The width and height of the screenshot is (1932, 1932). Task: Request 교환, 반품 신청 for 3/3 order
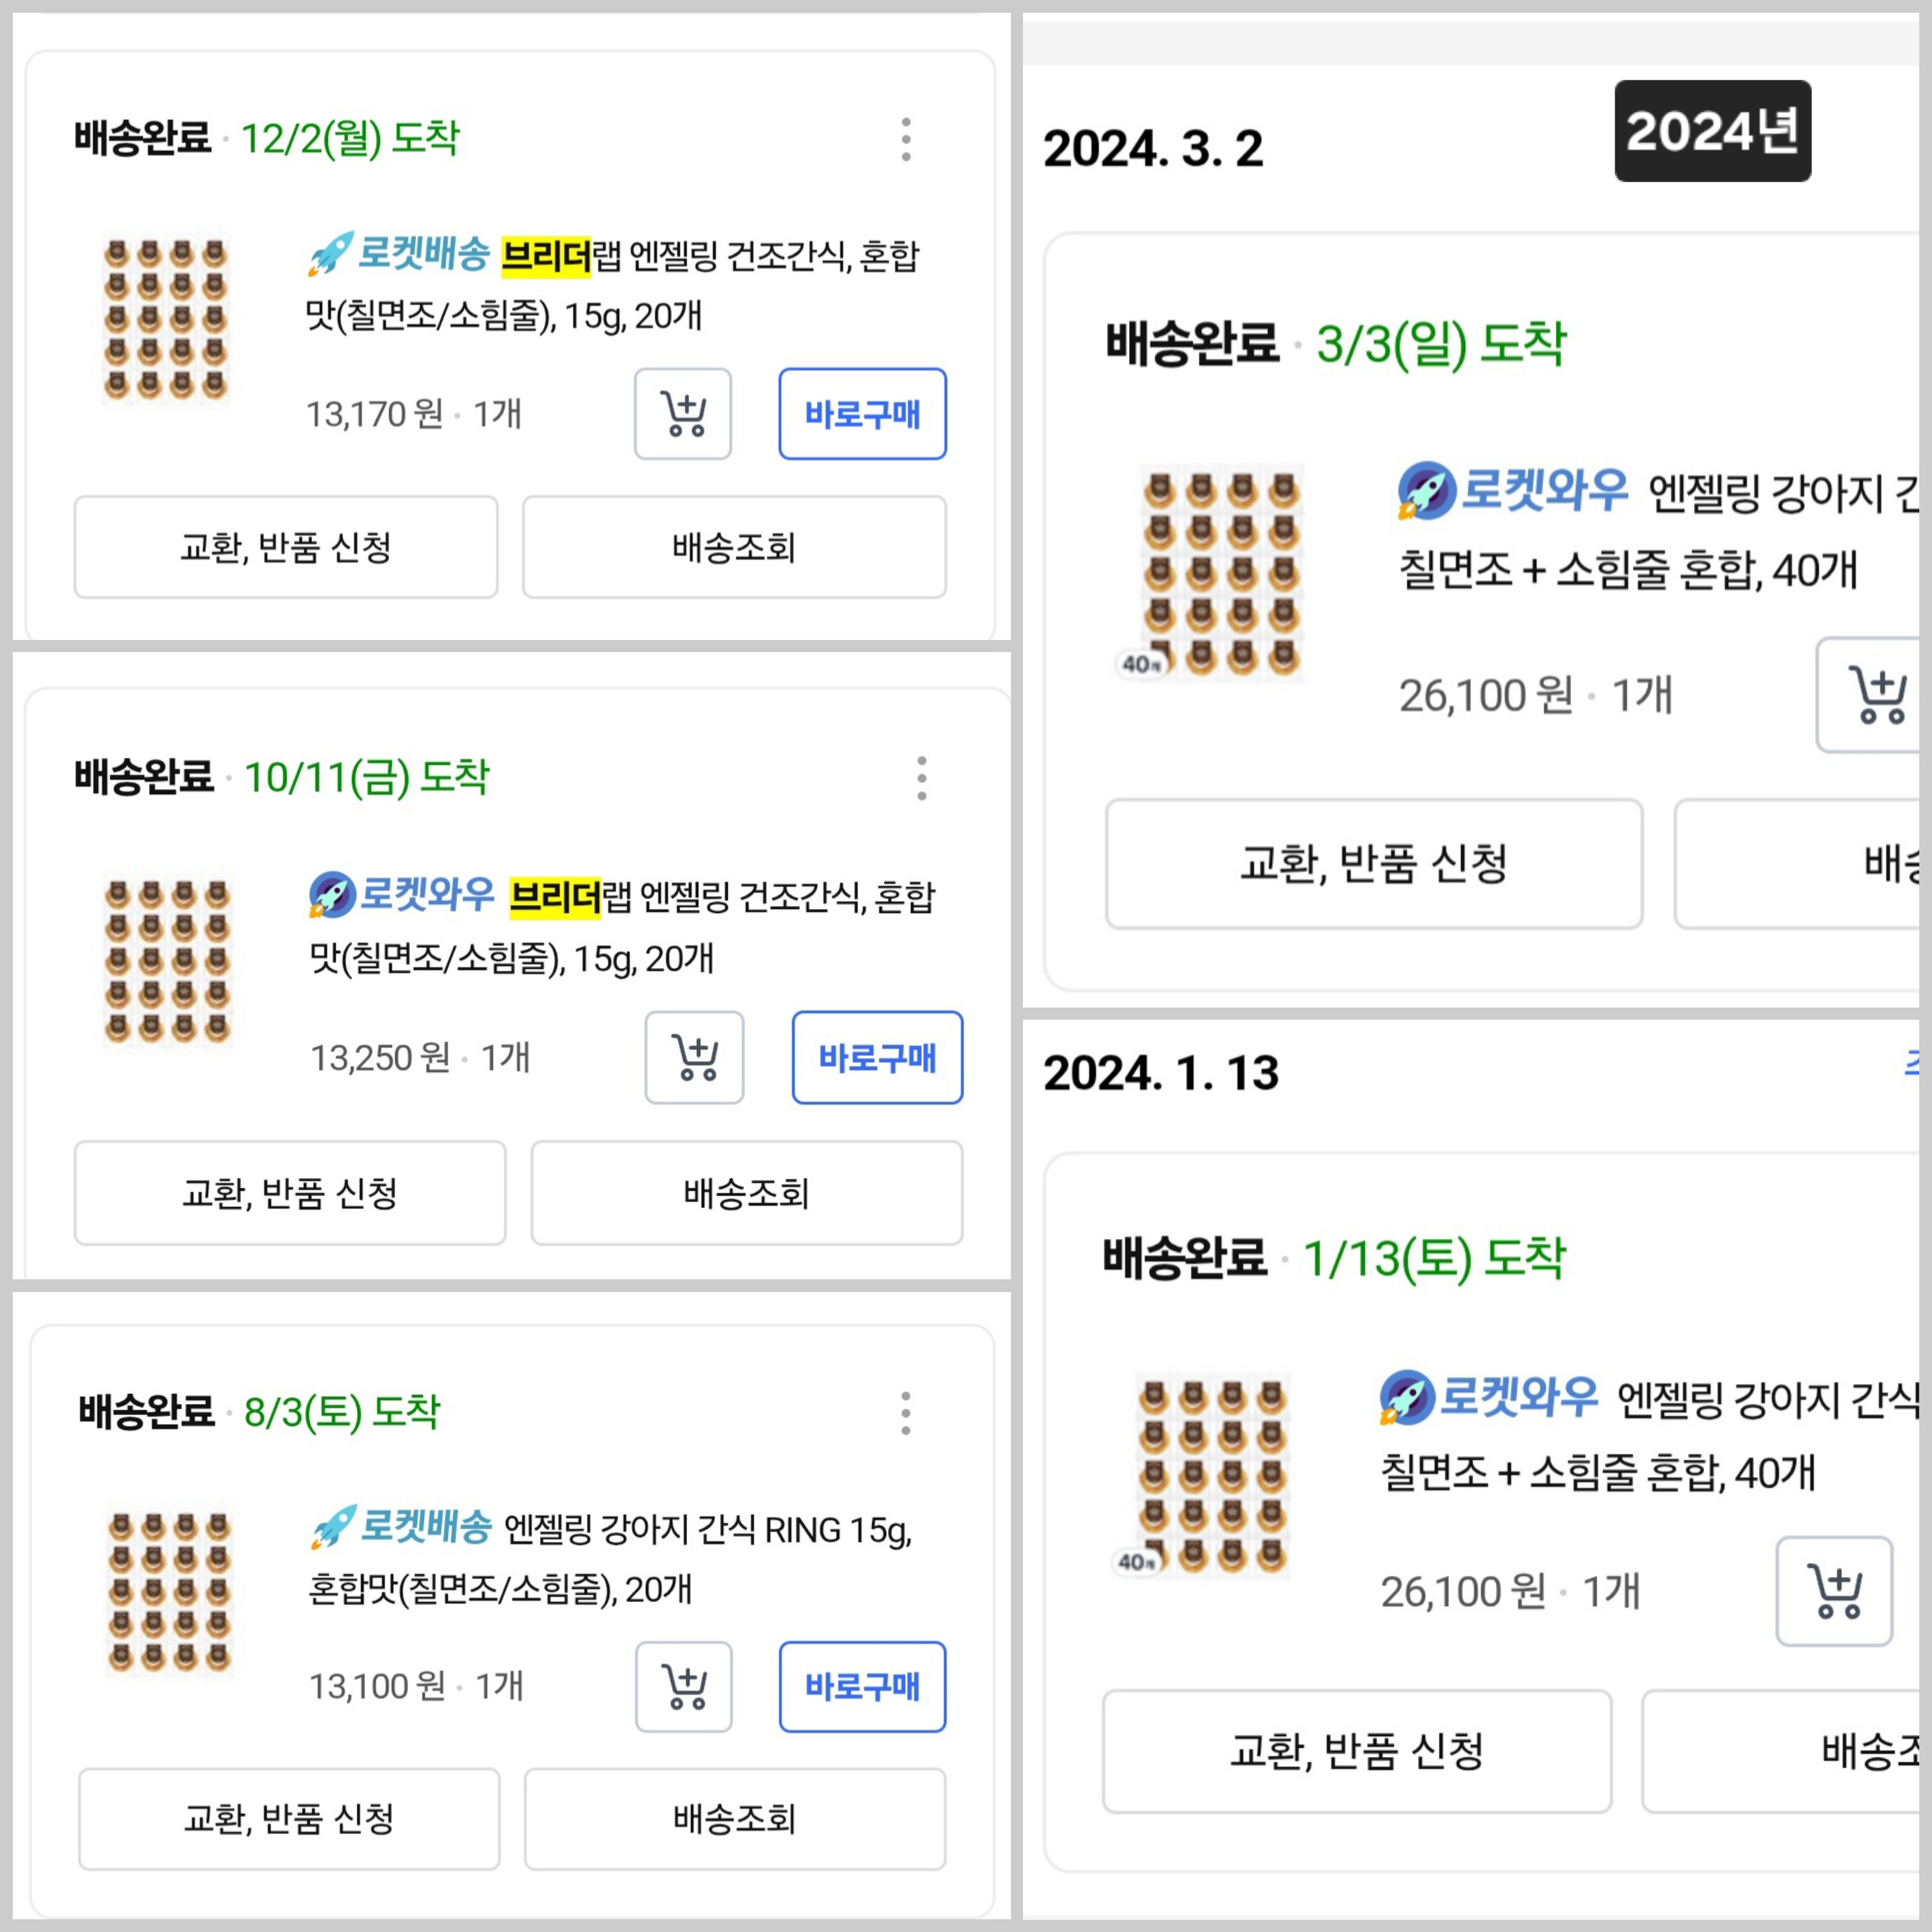(1373, 863)
